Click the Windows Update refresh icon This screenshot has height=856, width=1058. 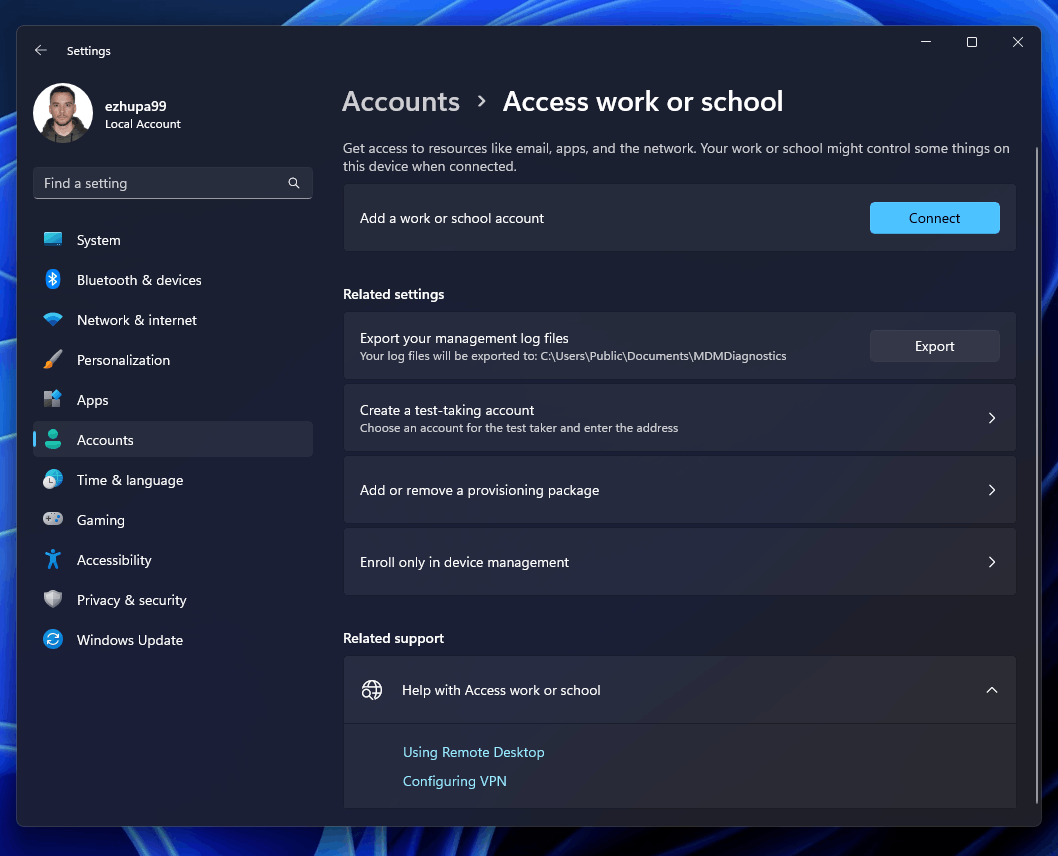click(53, 639)
